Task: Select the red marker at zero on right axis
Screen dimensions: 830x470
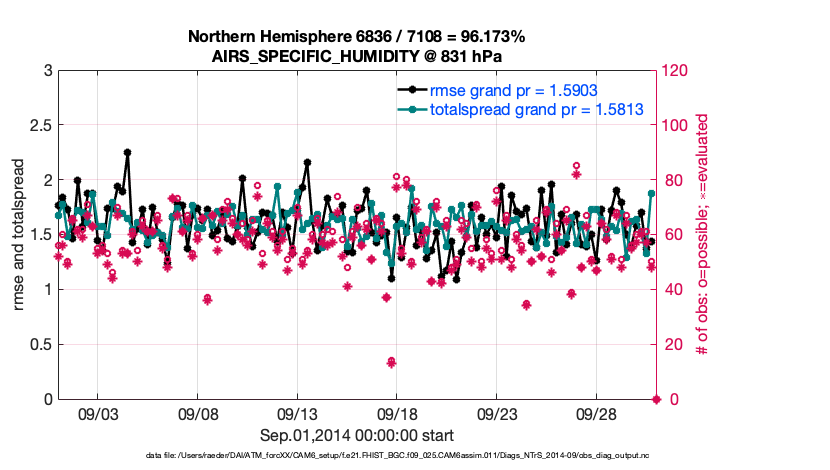Action: pos(657,399)
